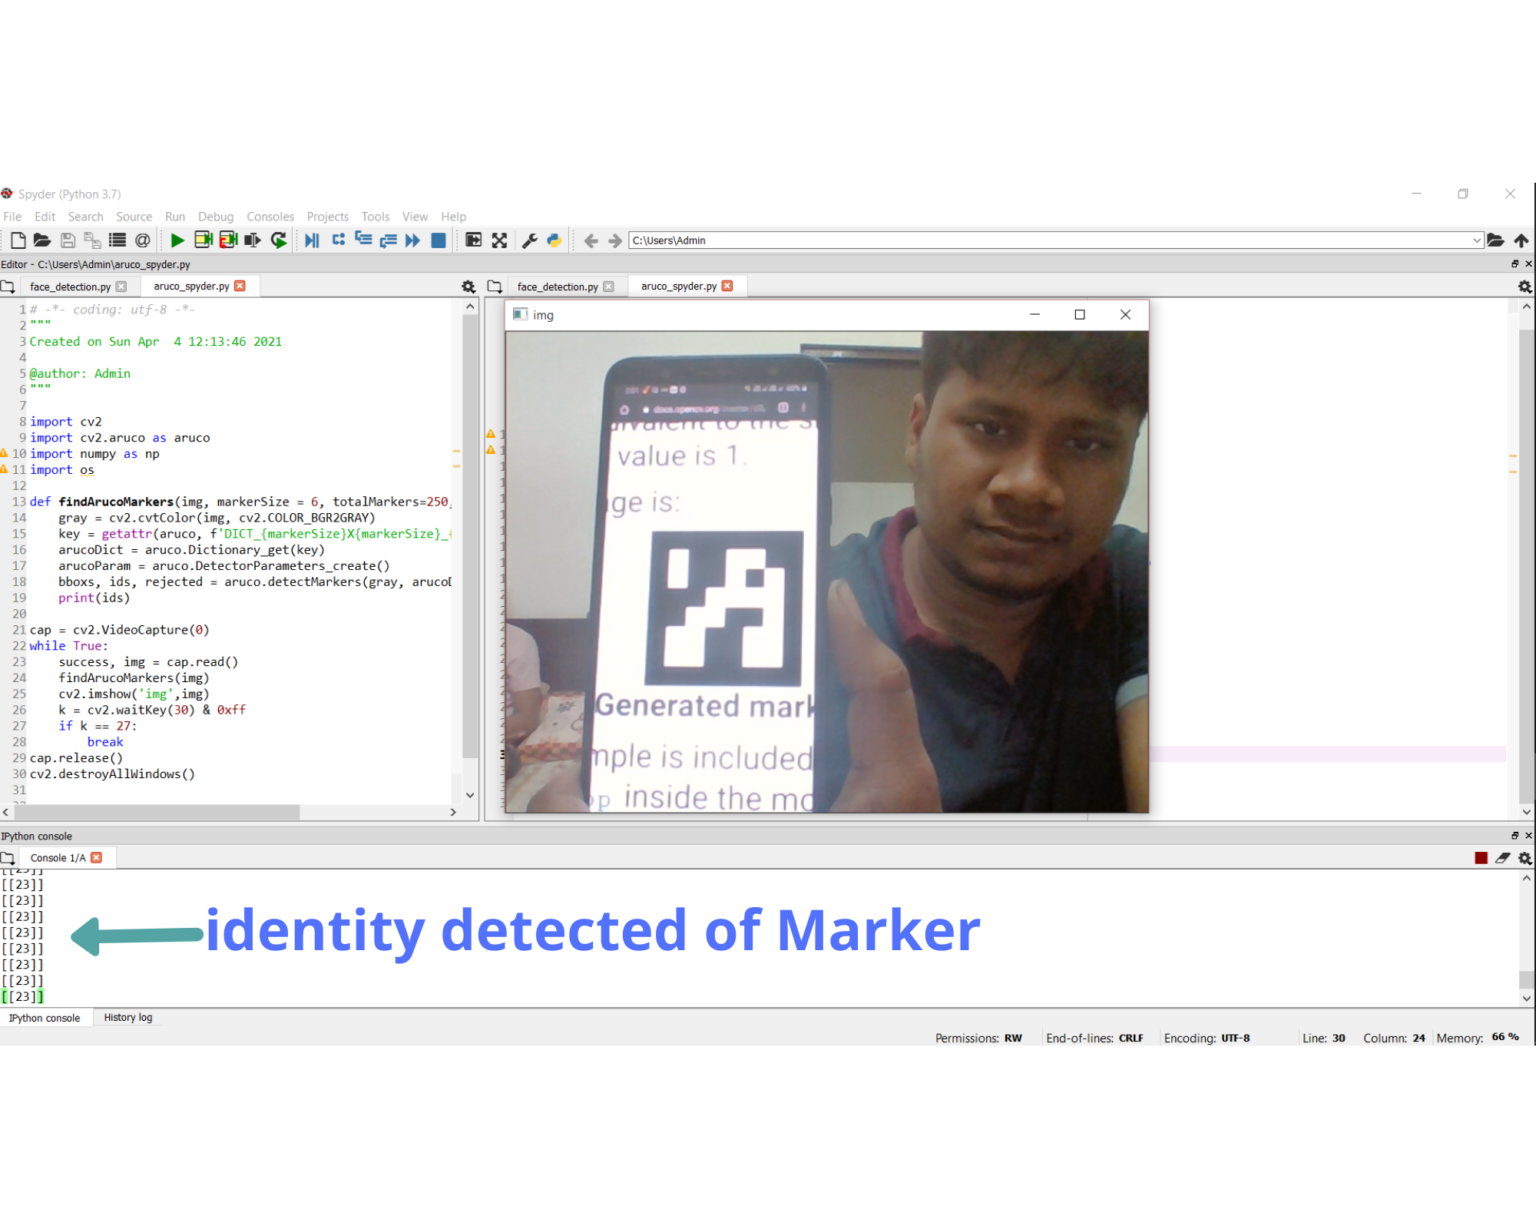Create a new file
The height and width of the screenshot is (1229, 1536).
pyautogui.click(x=18, y=240)
